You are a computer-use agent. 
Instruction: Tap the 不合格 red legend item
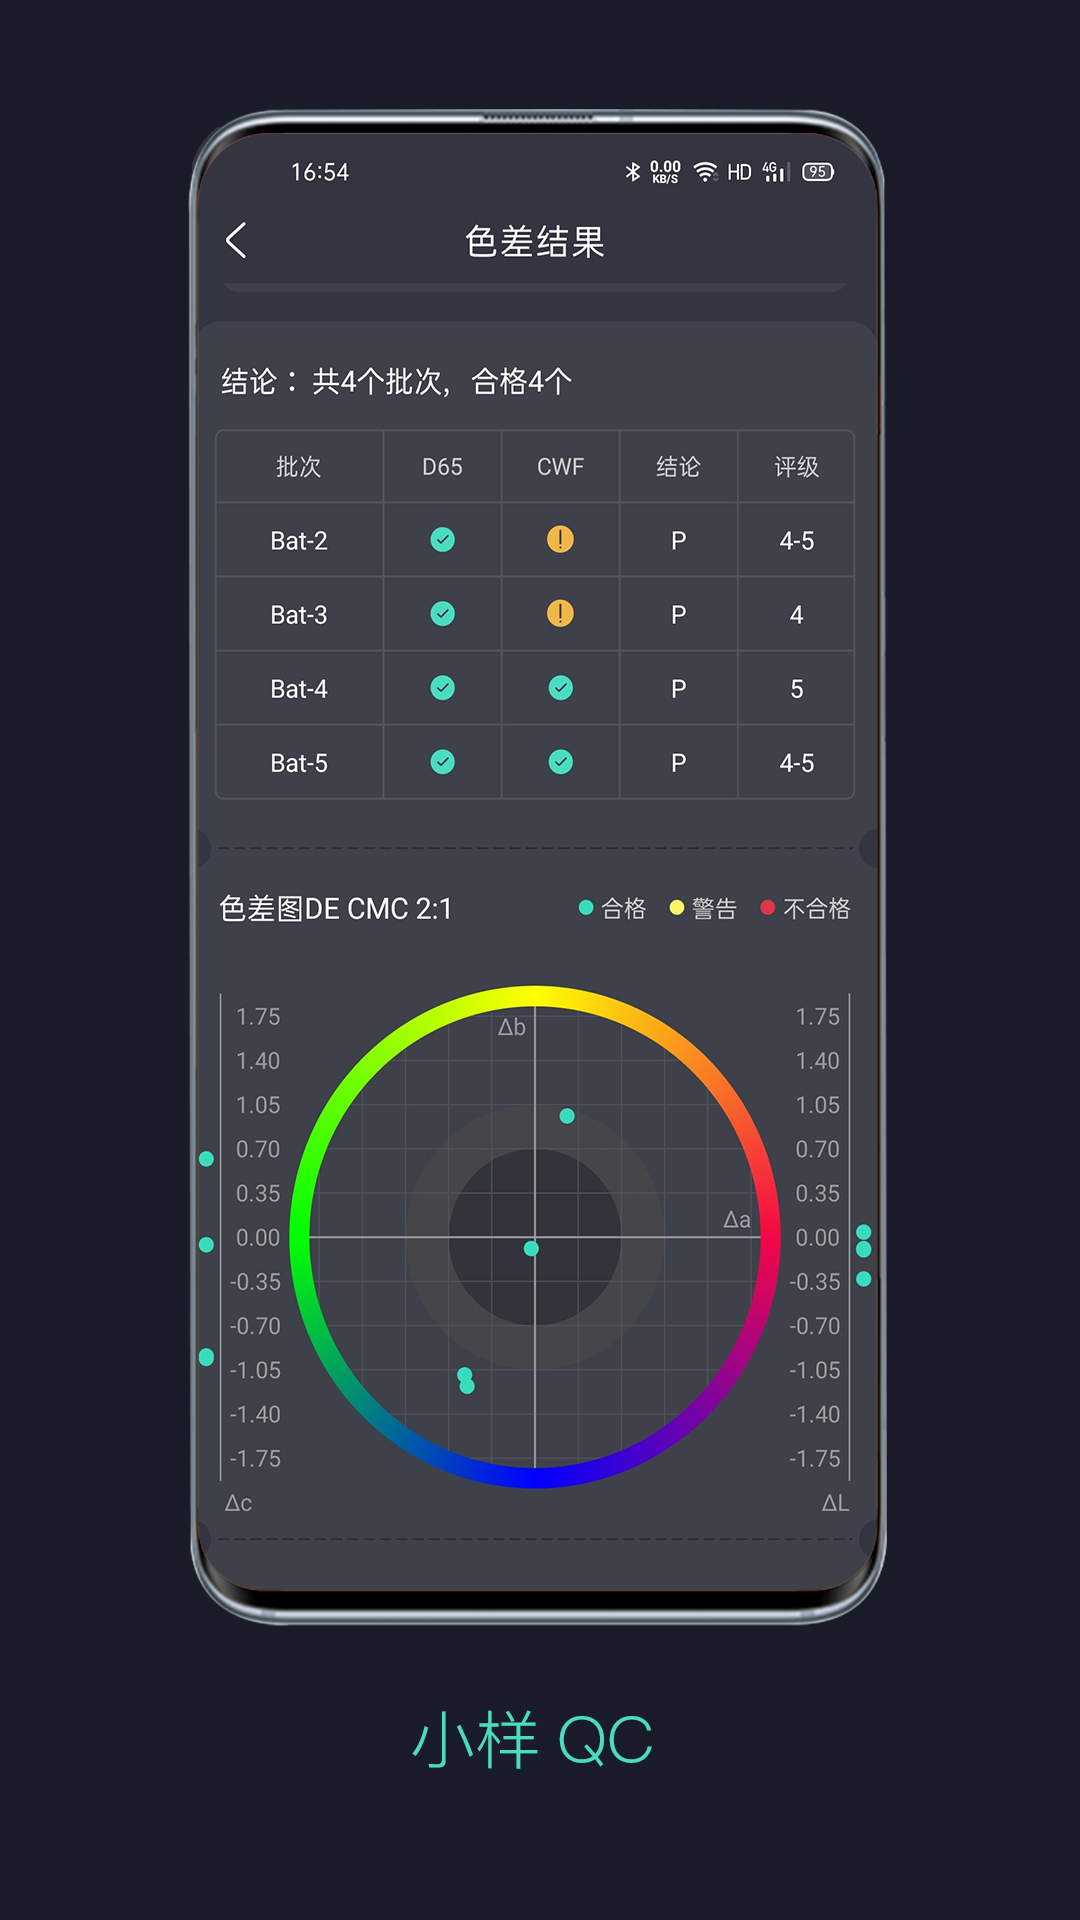click(x=806, y=908)
